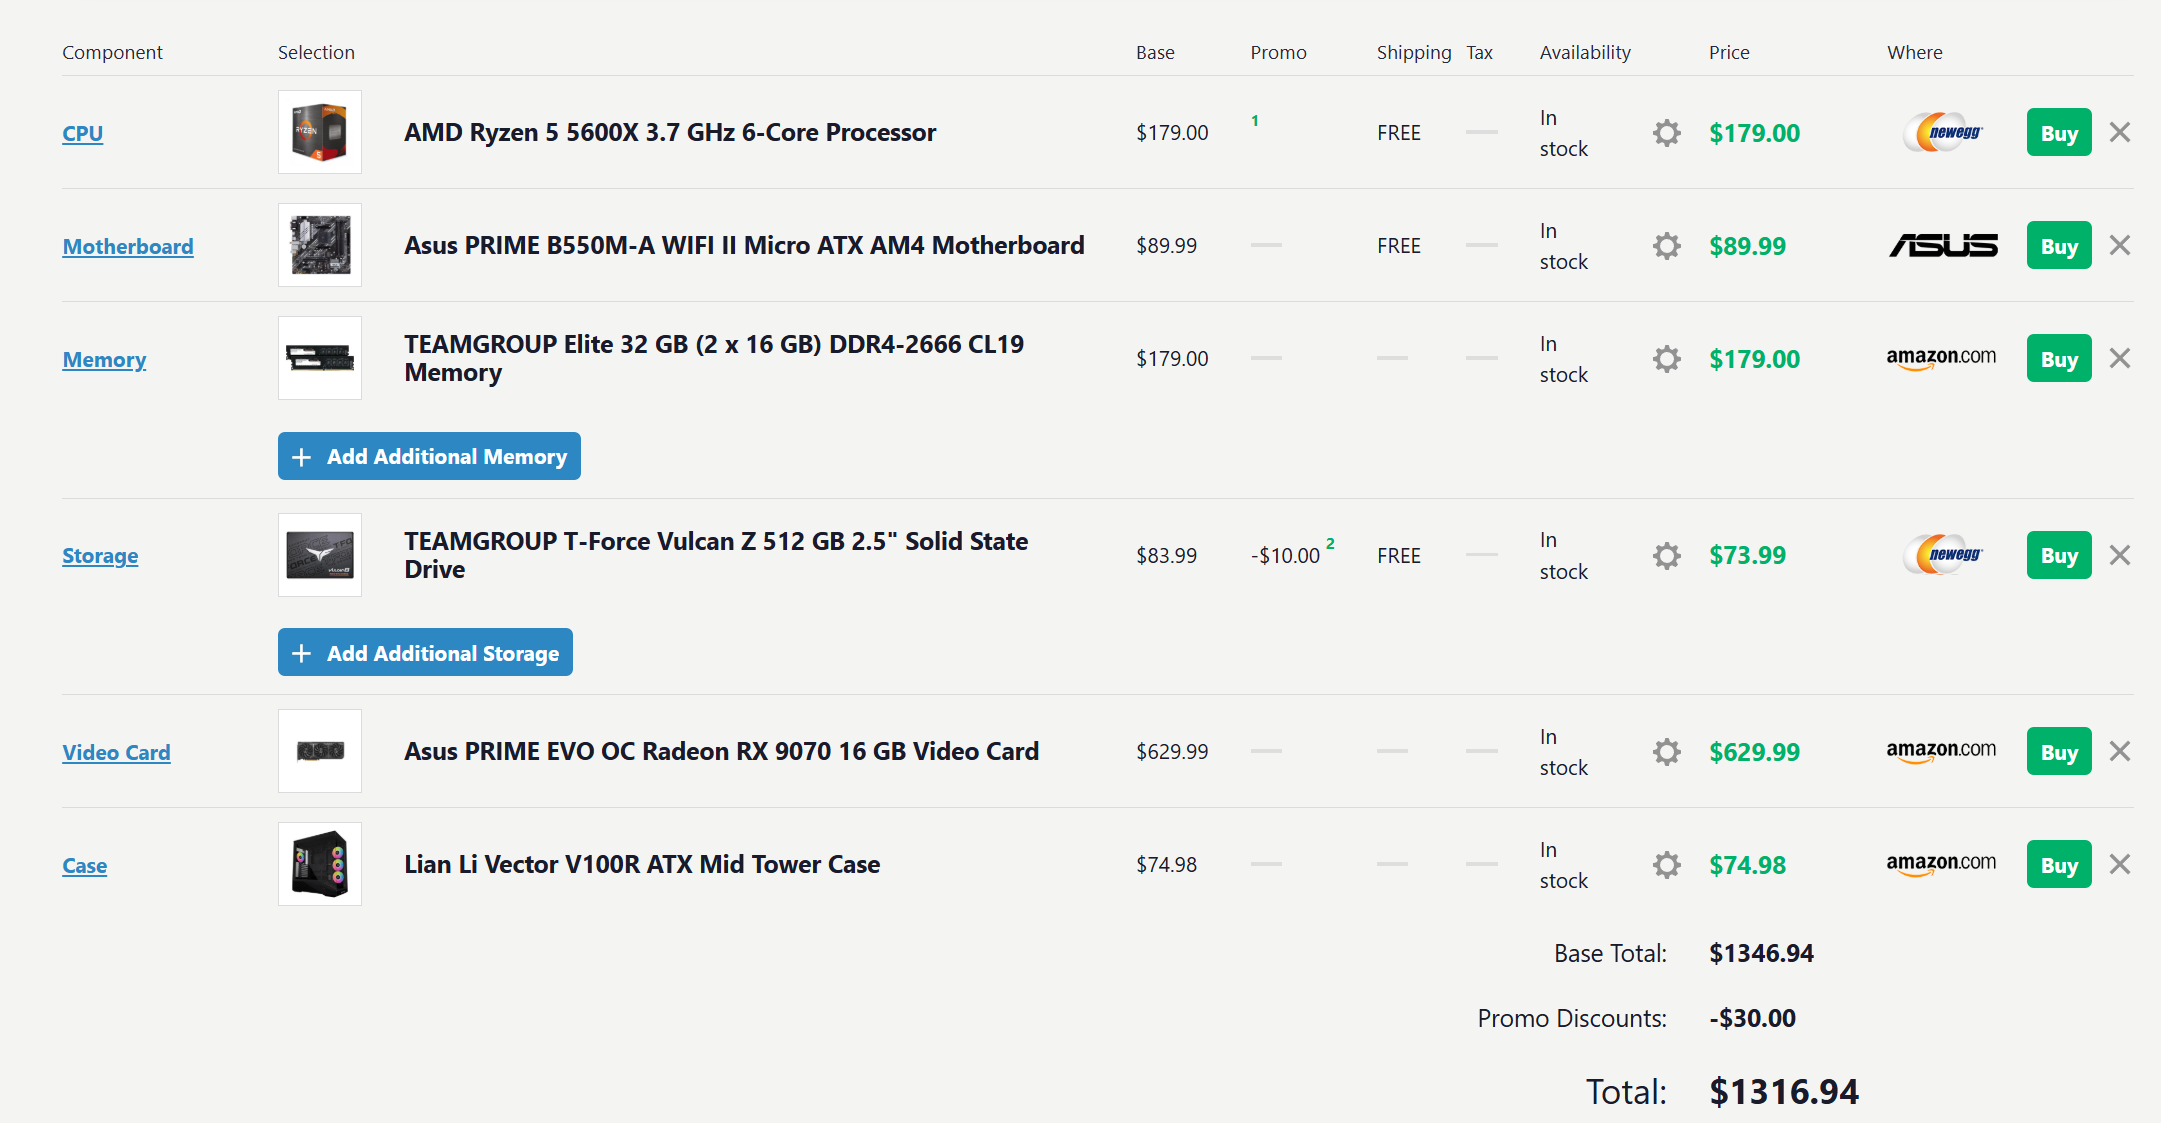Click the Newegg logo in Storage row

coord(1943,555)
